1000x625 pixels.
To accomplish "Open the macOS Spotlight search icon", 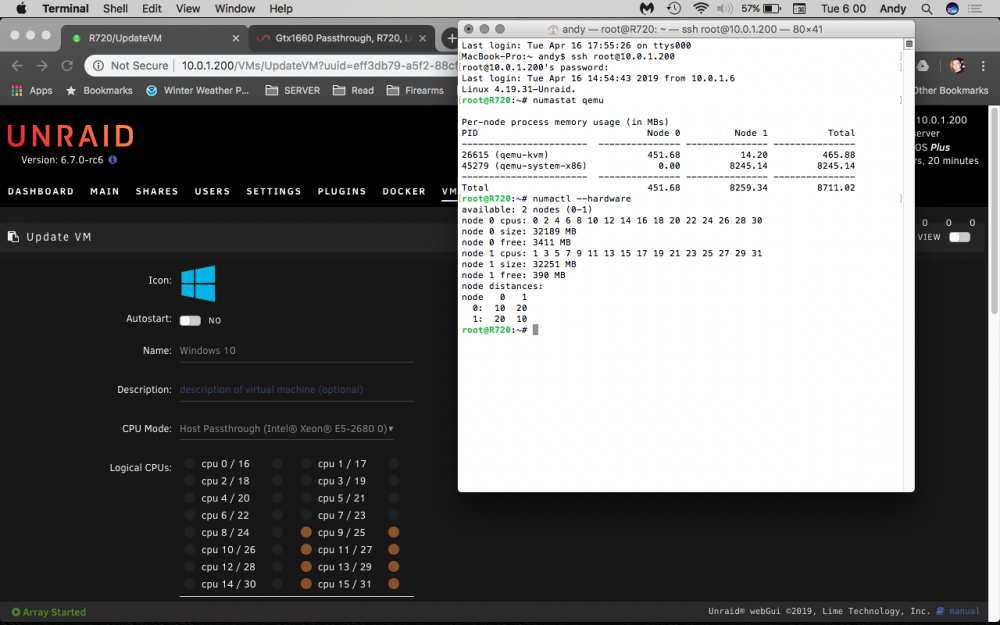I will point(927,9).
